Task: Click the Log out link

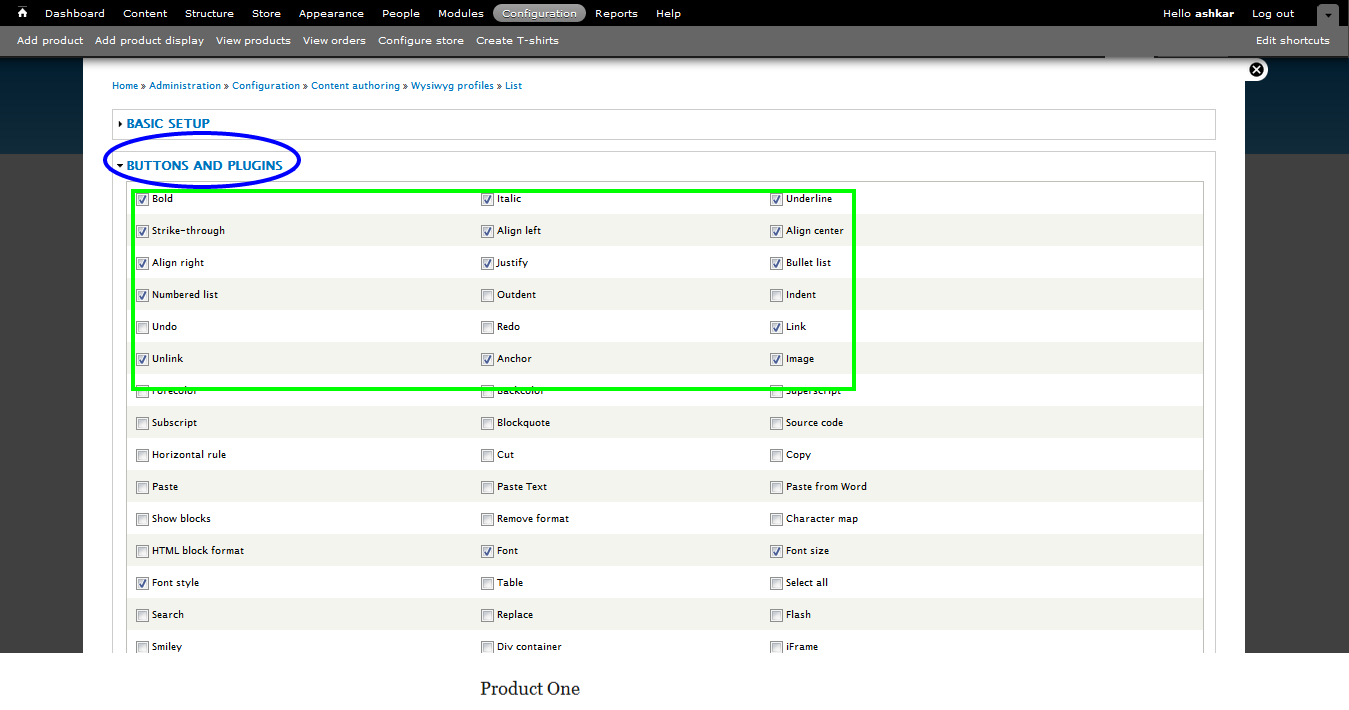Action: click(x=1272, y=13)
